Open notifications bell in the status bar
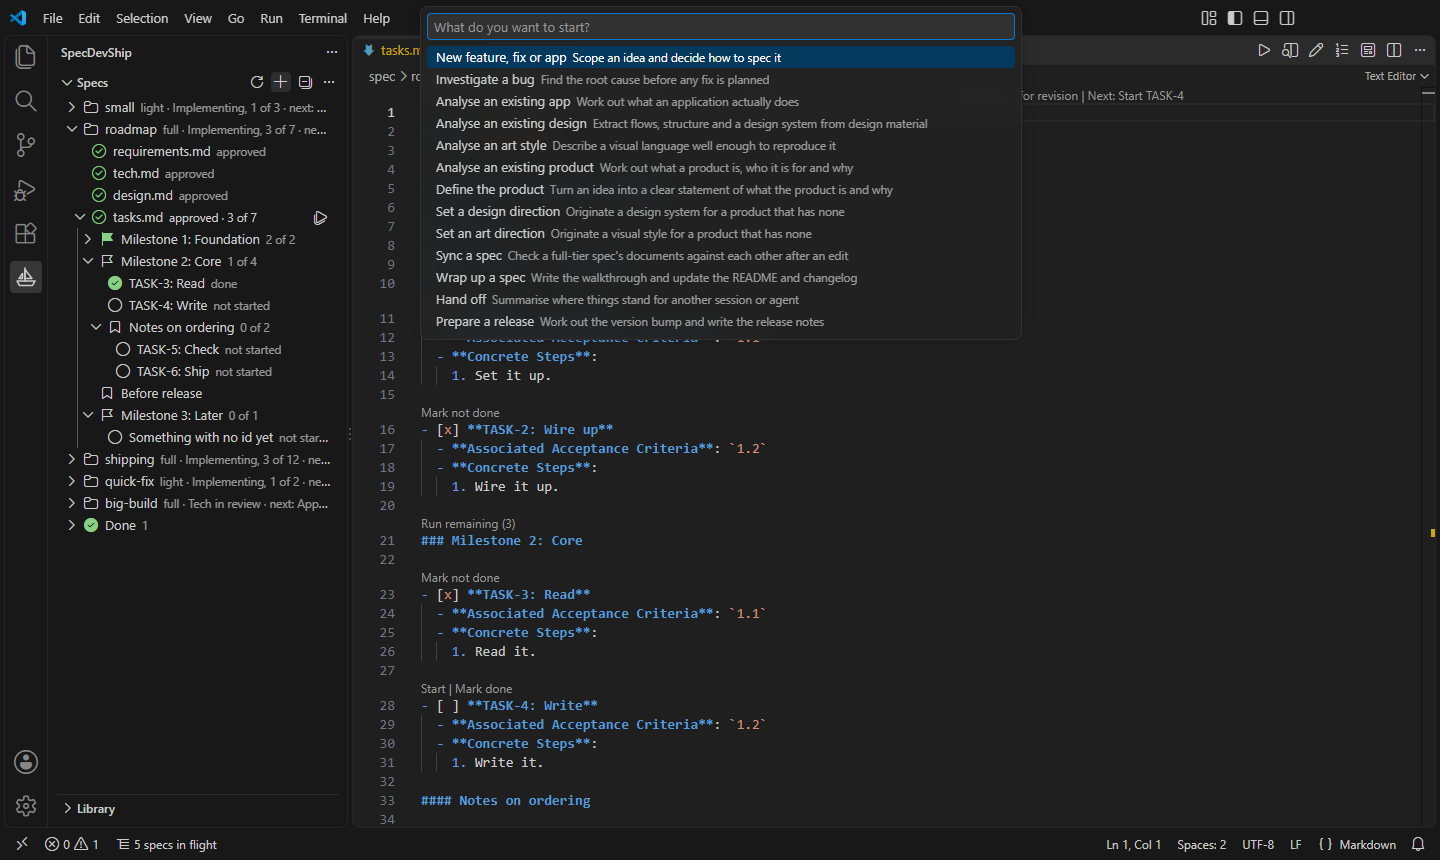The width and height of the screenshot is (1440, 860). coord(1418,845)
